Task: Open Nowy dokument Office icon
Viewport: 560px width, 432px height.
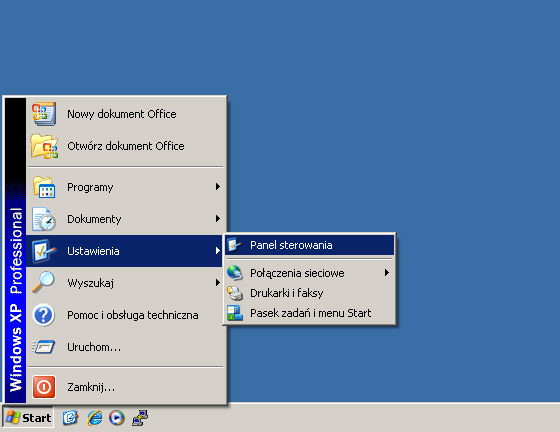Action: (44, 114)
